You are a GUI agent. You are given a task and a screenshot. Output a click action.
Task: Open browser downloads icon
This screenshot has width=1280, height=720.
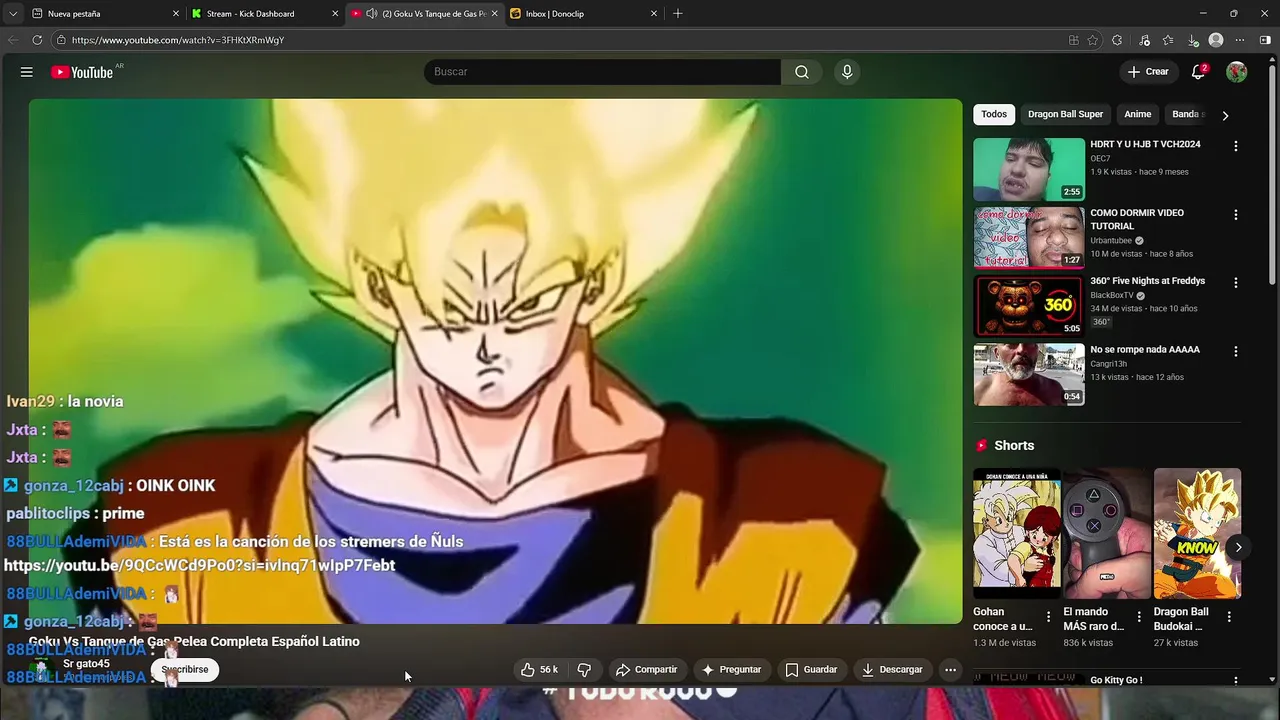[x=1192, y=40]
